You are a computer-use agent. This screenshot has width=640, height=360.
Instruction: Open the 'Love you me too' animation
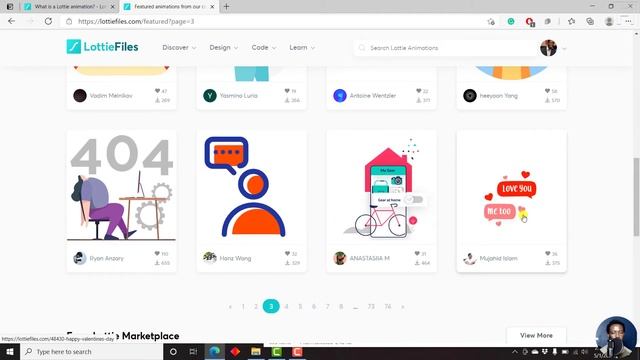(x=511, y=187)
